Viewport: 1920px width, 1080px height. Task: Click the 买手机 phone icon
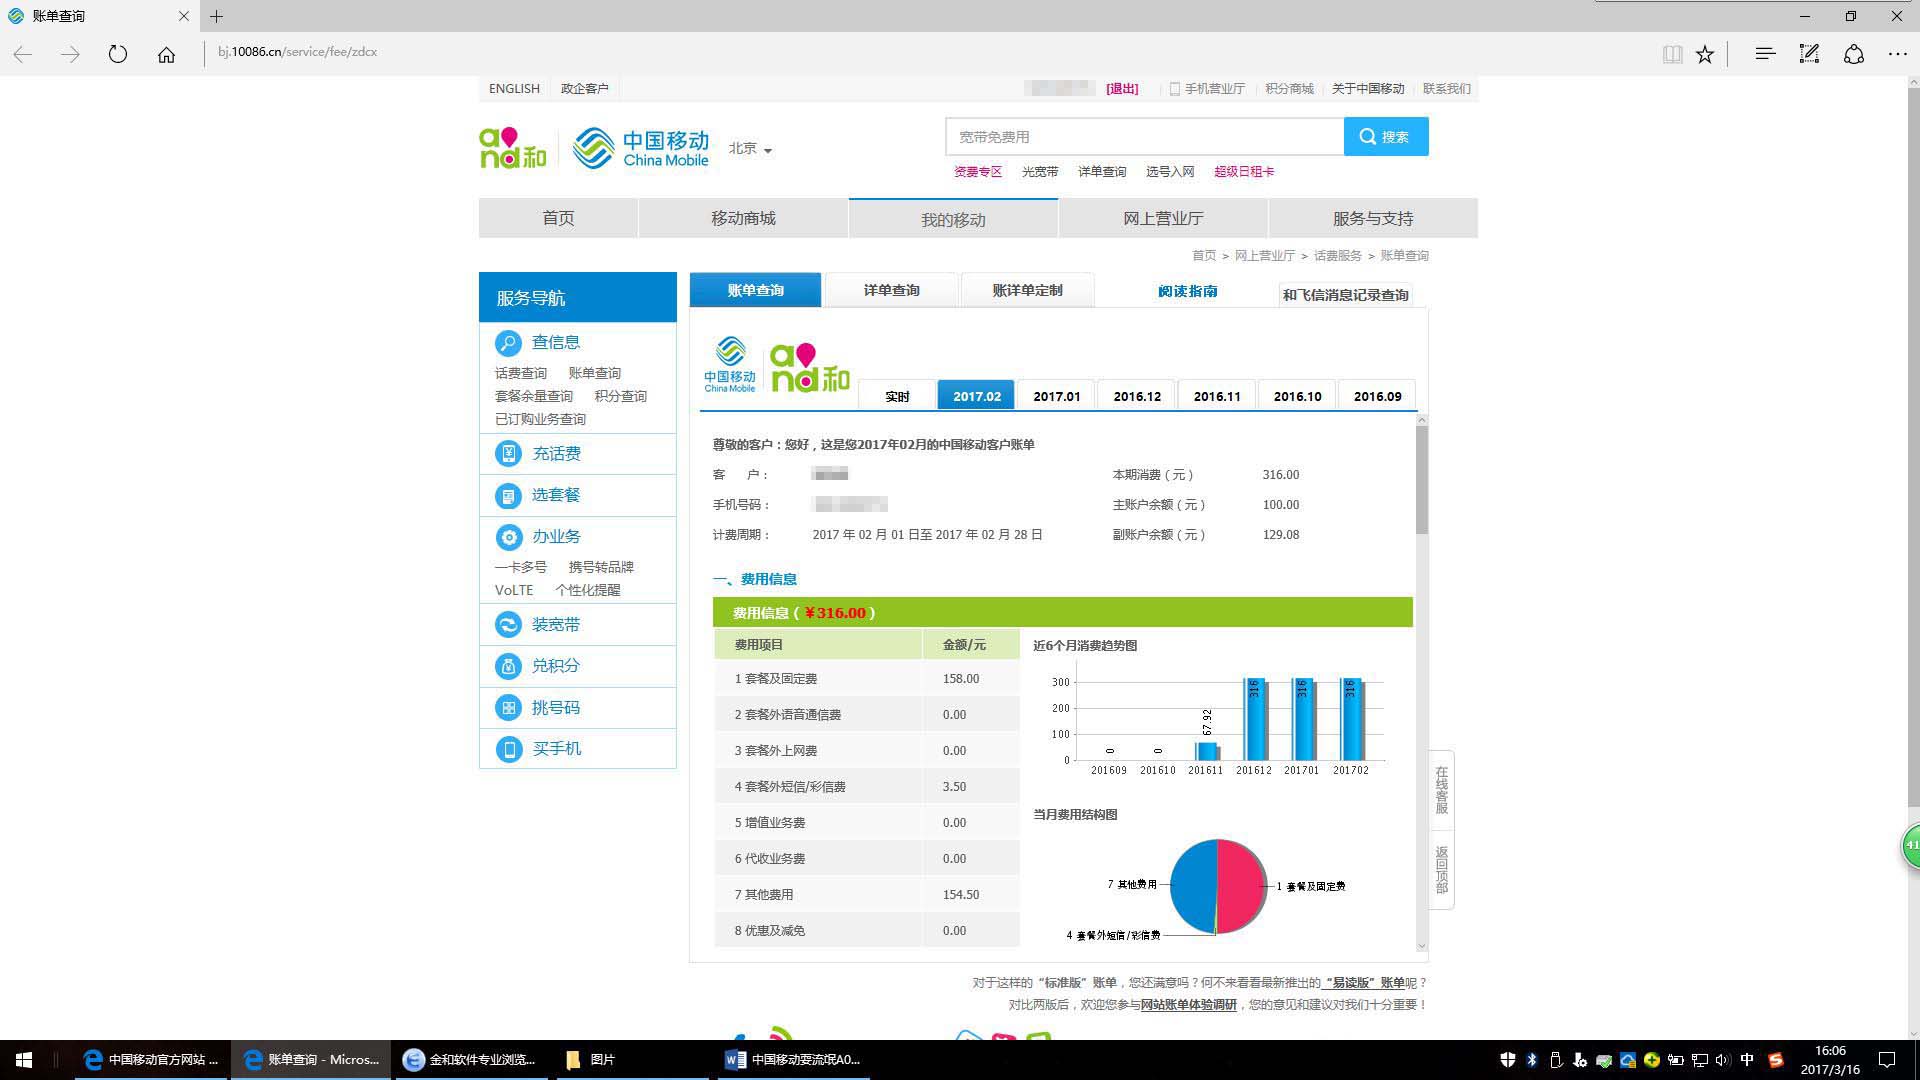coord(508,749)
